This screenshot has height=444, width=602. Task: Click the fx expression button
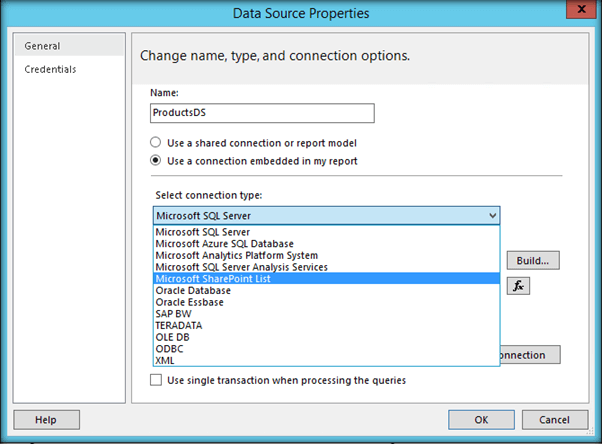(x=518, y=285)
